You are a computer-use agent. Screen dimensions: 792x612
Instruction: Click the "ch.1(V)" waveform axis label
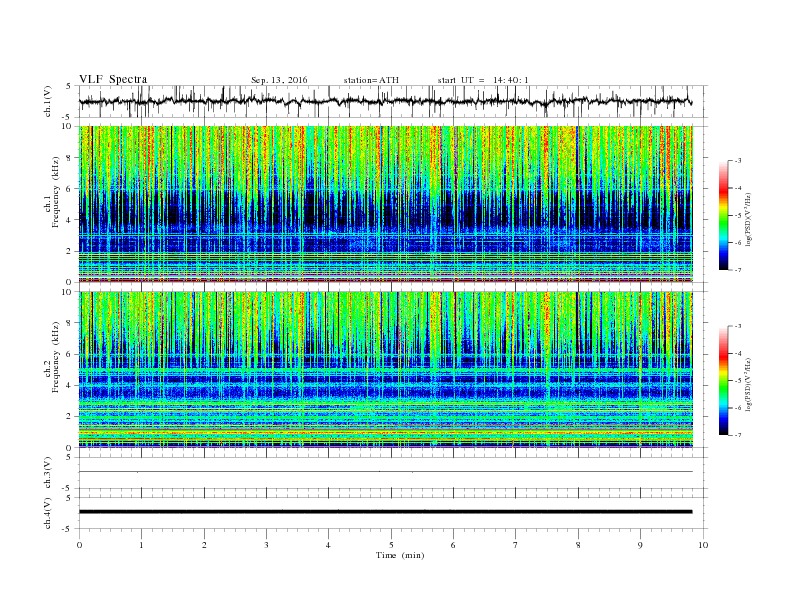(x=48, y=101)
